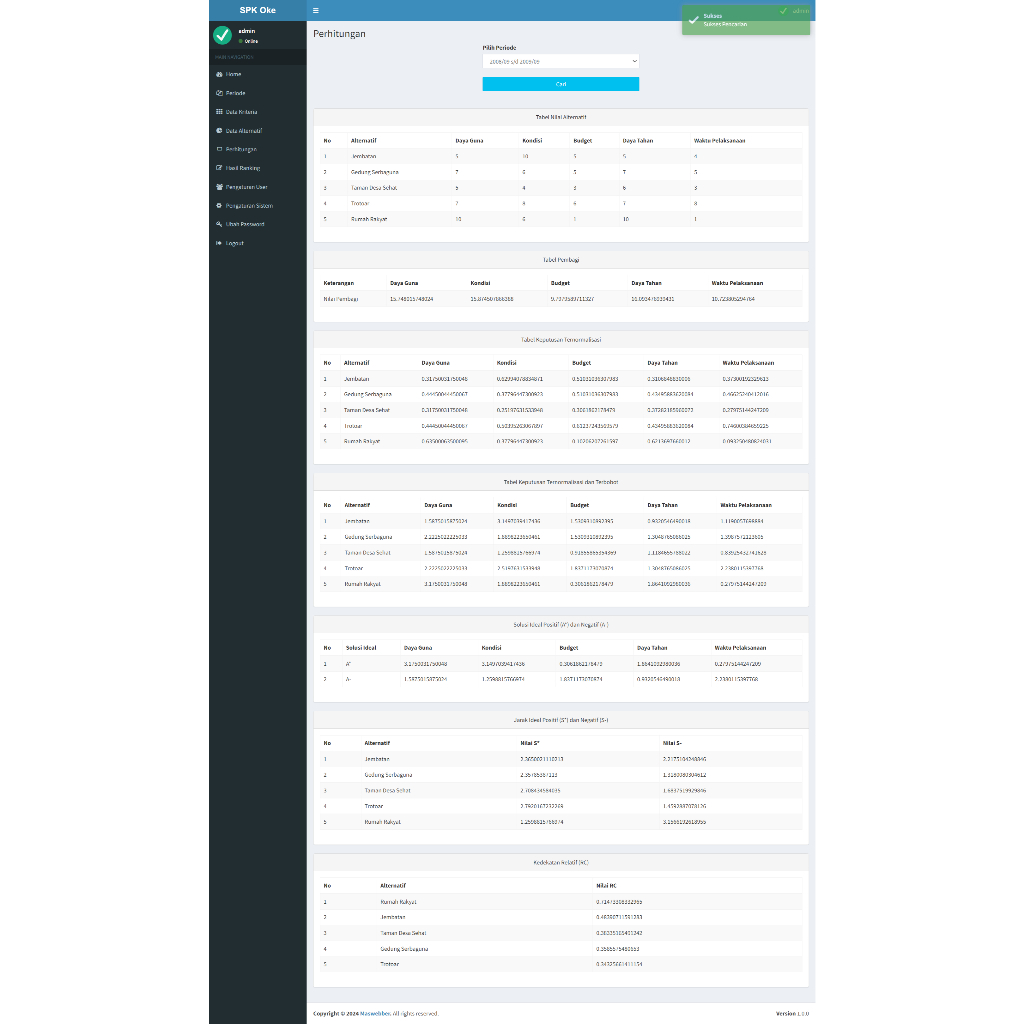Open the Hasil Ranking menu entry

[x=245, y=168]
